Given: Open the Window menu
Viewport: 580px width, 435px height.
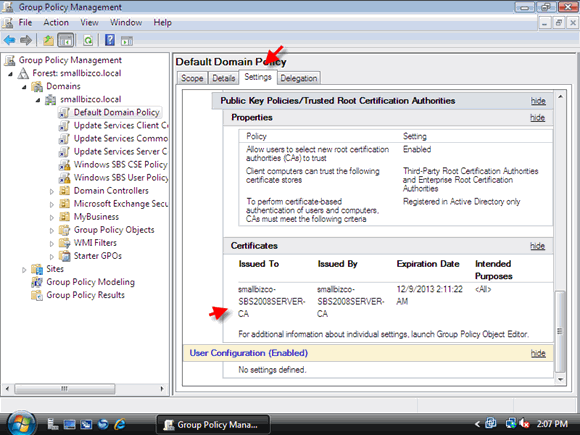Looking at the screenshot, I should [126, 23].
